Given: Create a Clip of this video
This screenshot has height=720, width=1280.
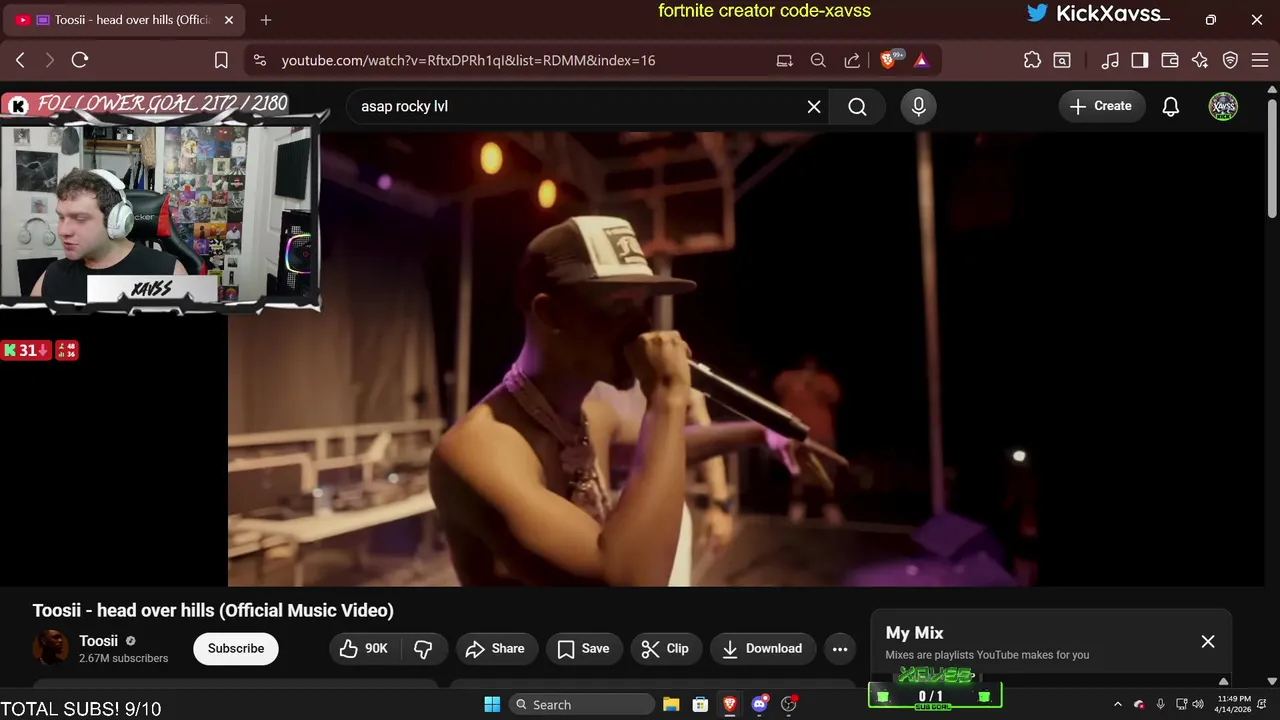Looking at the screenshot, I should (x=666, y=648).
